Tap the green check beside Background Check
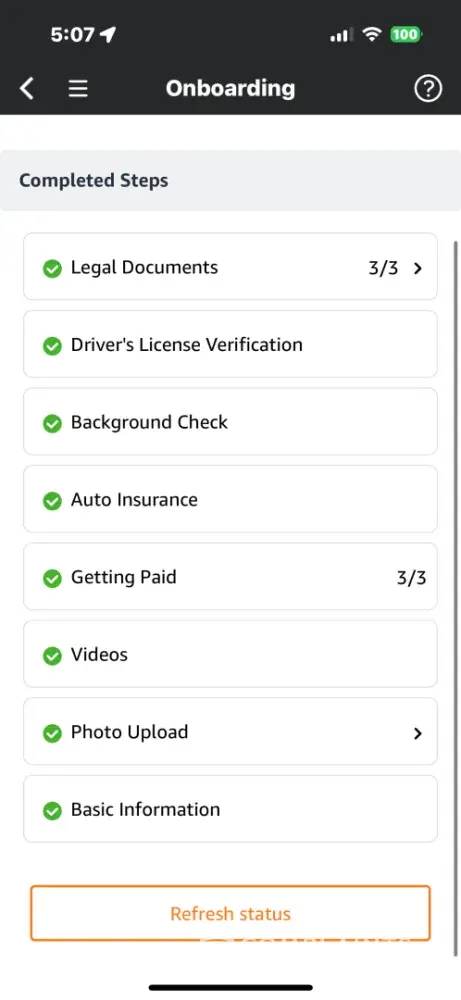 tap(52, 423)
